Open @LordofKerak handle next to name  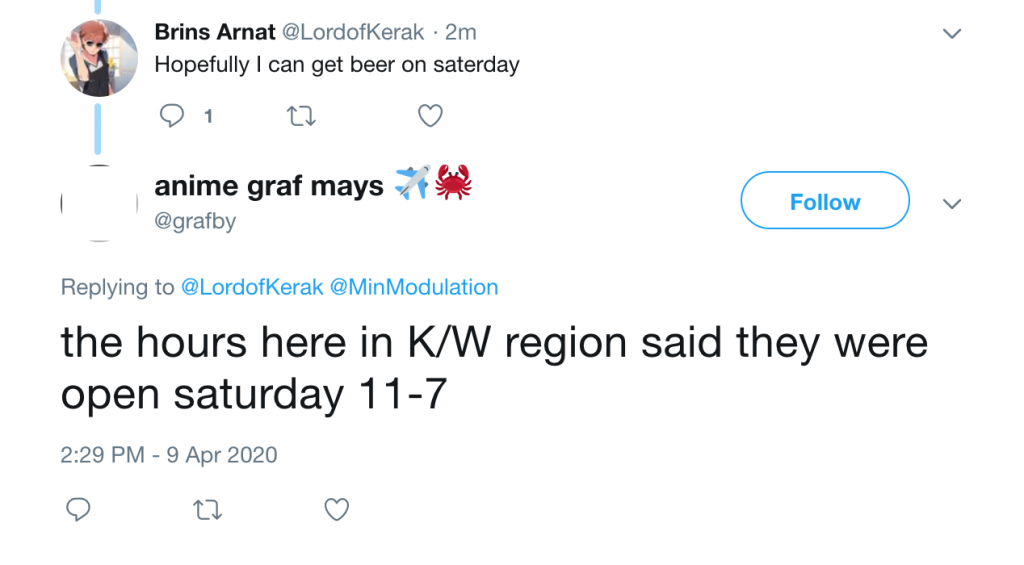(353, 32)
